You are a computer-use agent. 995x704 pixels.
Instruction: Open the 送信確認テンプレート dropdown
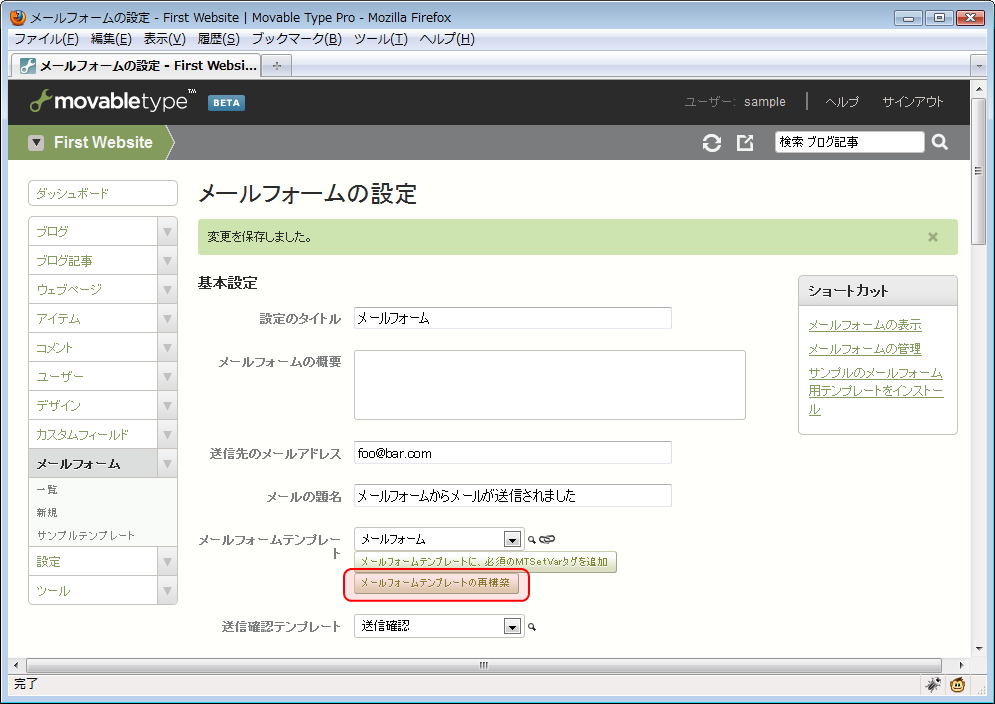coord(512,626)
